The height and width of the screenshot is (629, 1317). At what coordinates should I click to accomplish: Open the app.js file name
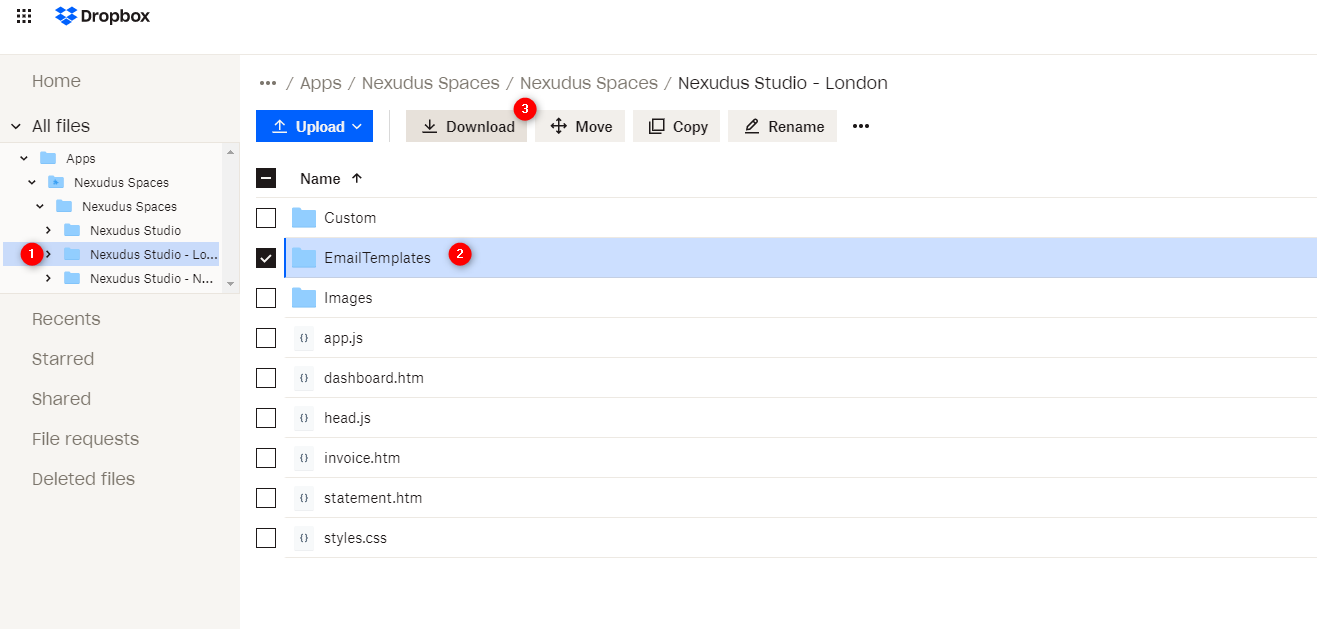coord(343,338)
